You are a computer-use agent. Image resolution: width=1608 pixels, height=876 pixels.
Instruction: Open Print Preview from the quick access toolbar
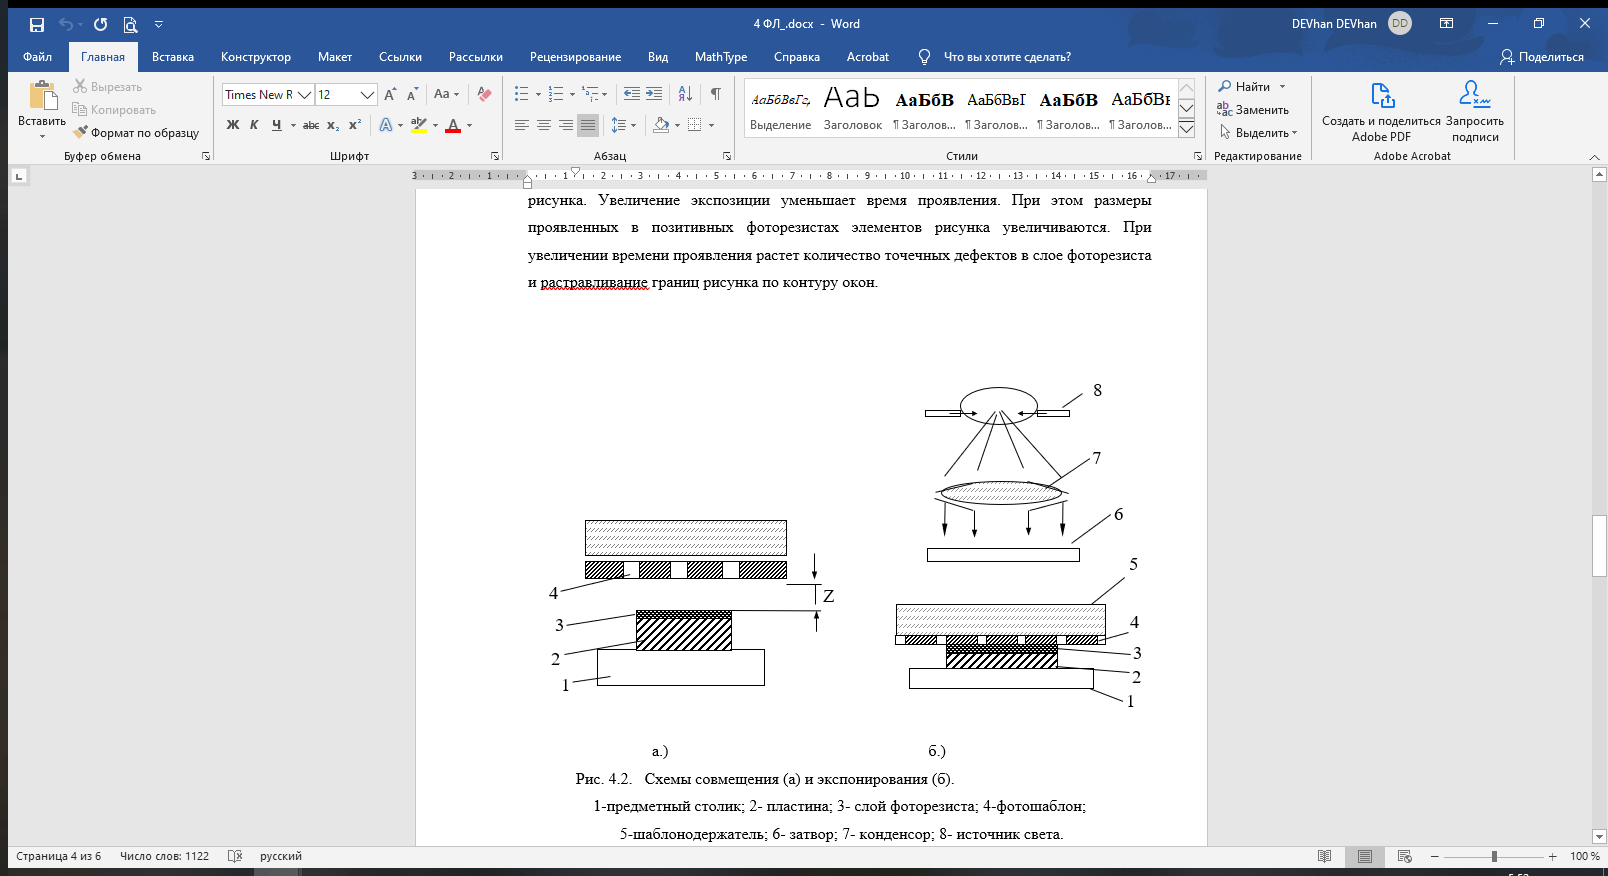pyautogui.click(x=130, y=24)
